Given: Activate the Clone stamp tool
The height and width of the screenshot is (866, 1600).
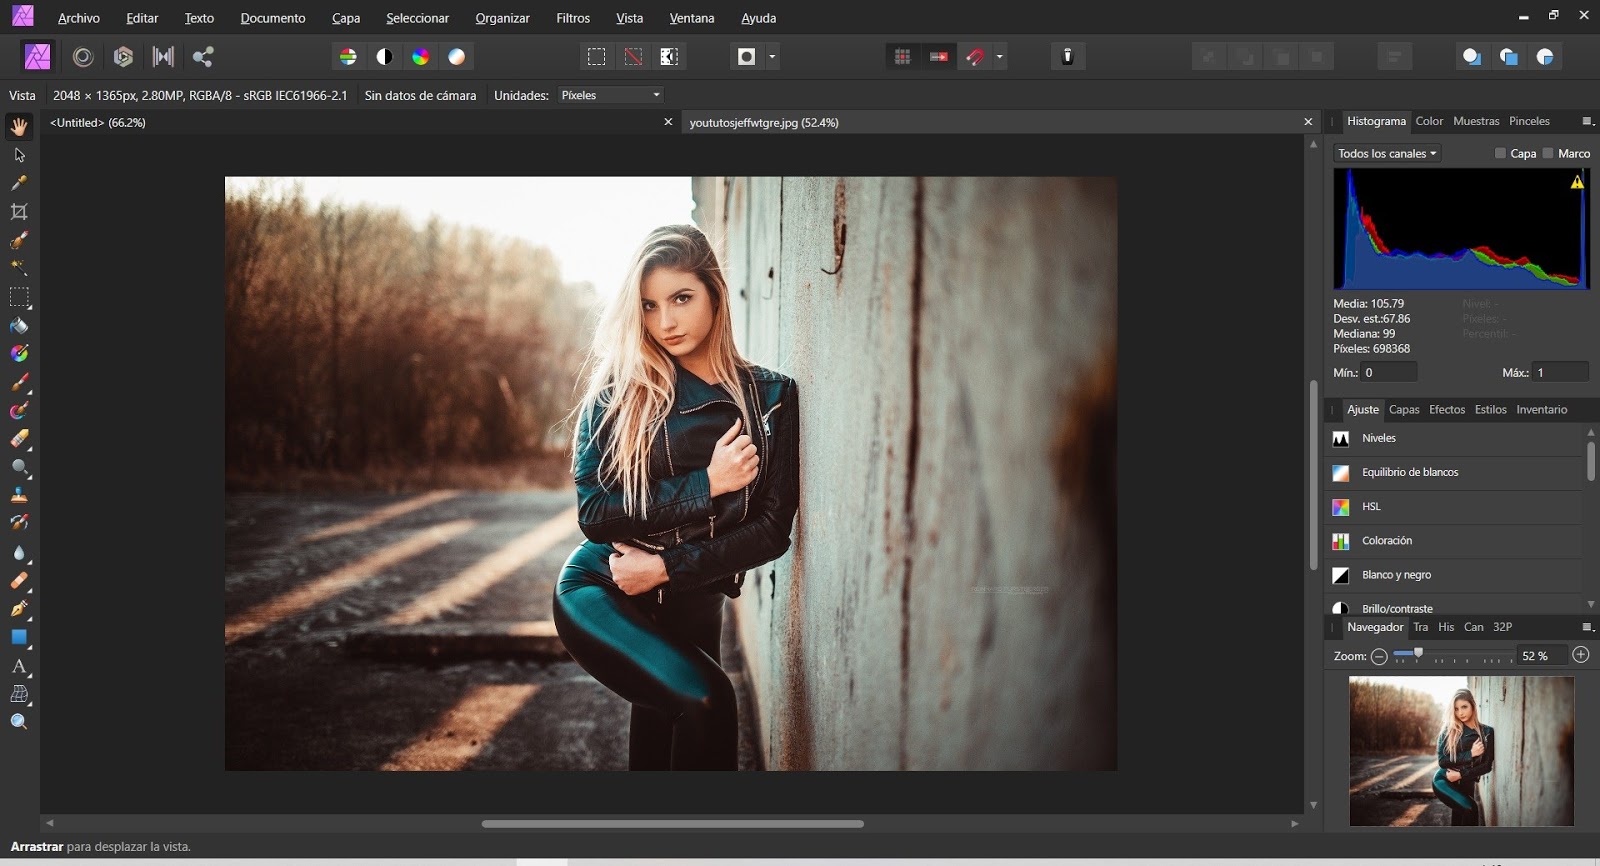Looking at the screenshot, I should (x=19, y=495).
